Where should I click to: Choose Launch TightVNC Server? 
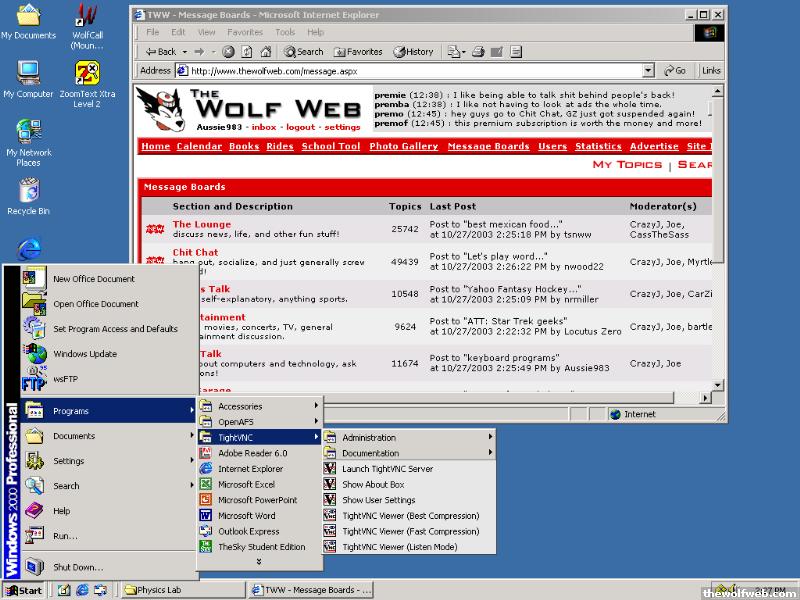pyautogui.click(x=387, y=469)
